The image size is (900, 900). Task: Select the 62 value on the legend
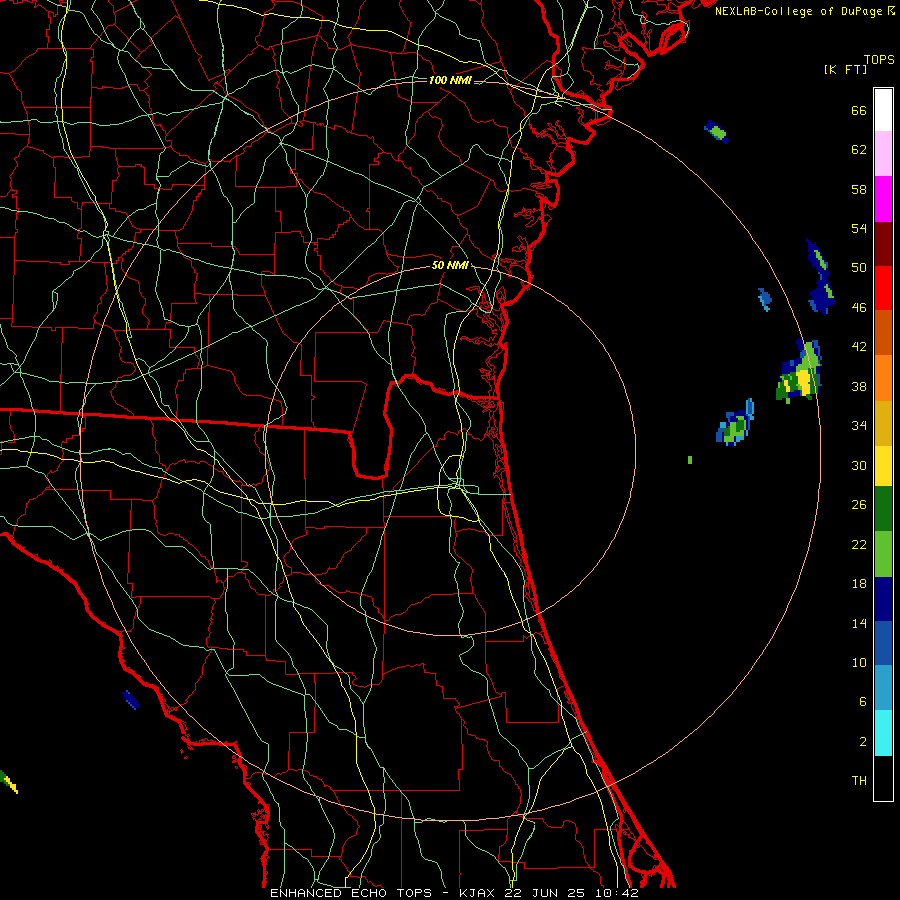point(859,150)
